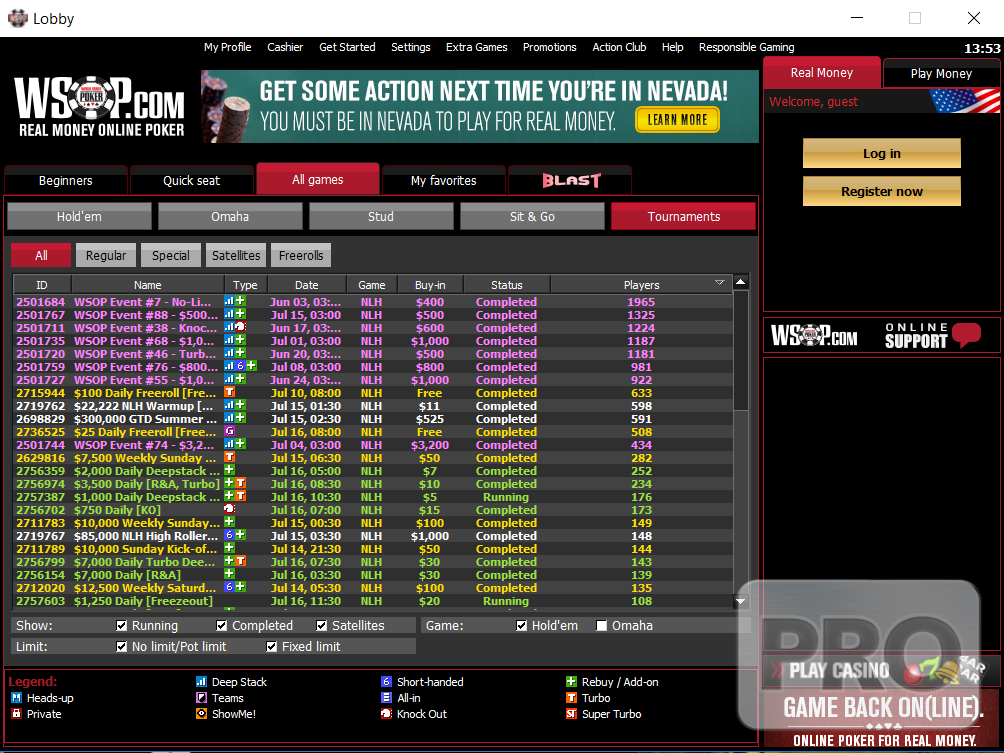Click the Rebuy / Add-on legend icon

point(571,682)
